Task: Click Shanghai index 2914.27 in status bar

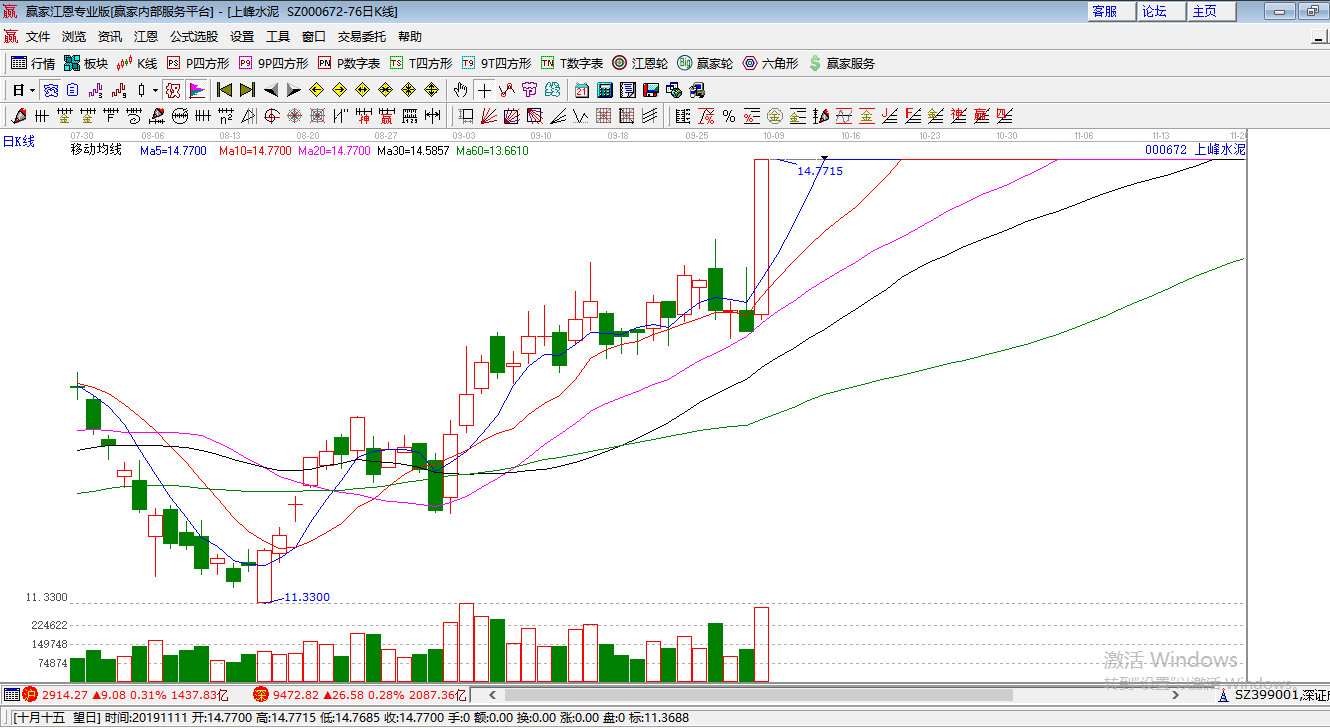Action: (x=64, y=694)
